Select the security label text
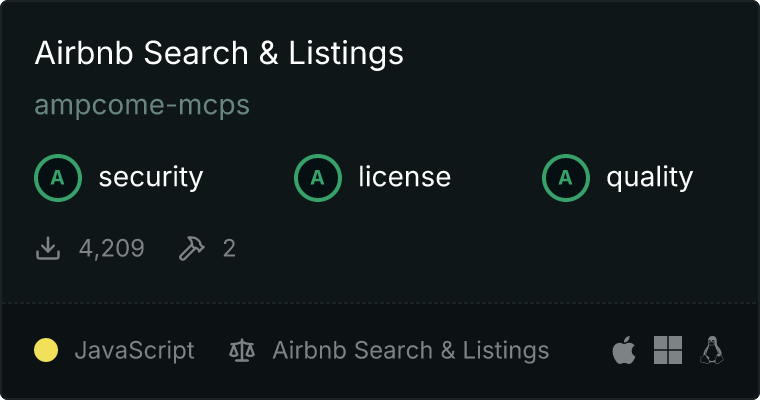The width and height of the screenshot is (760, 400). pyautogui.click(x=150, y=178)
